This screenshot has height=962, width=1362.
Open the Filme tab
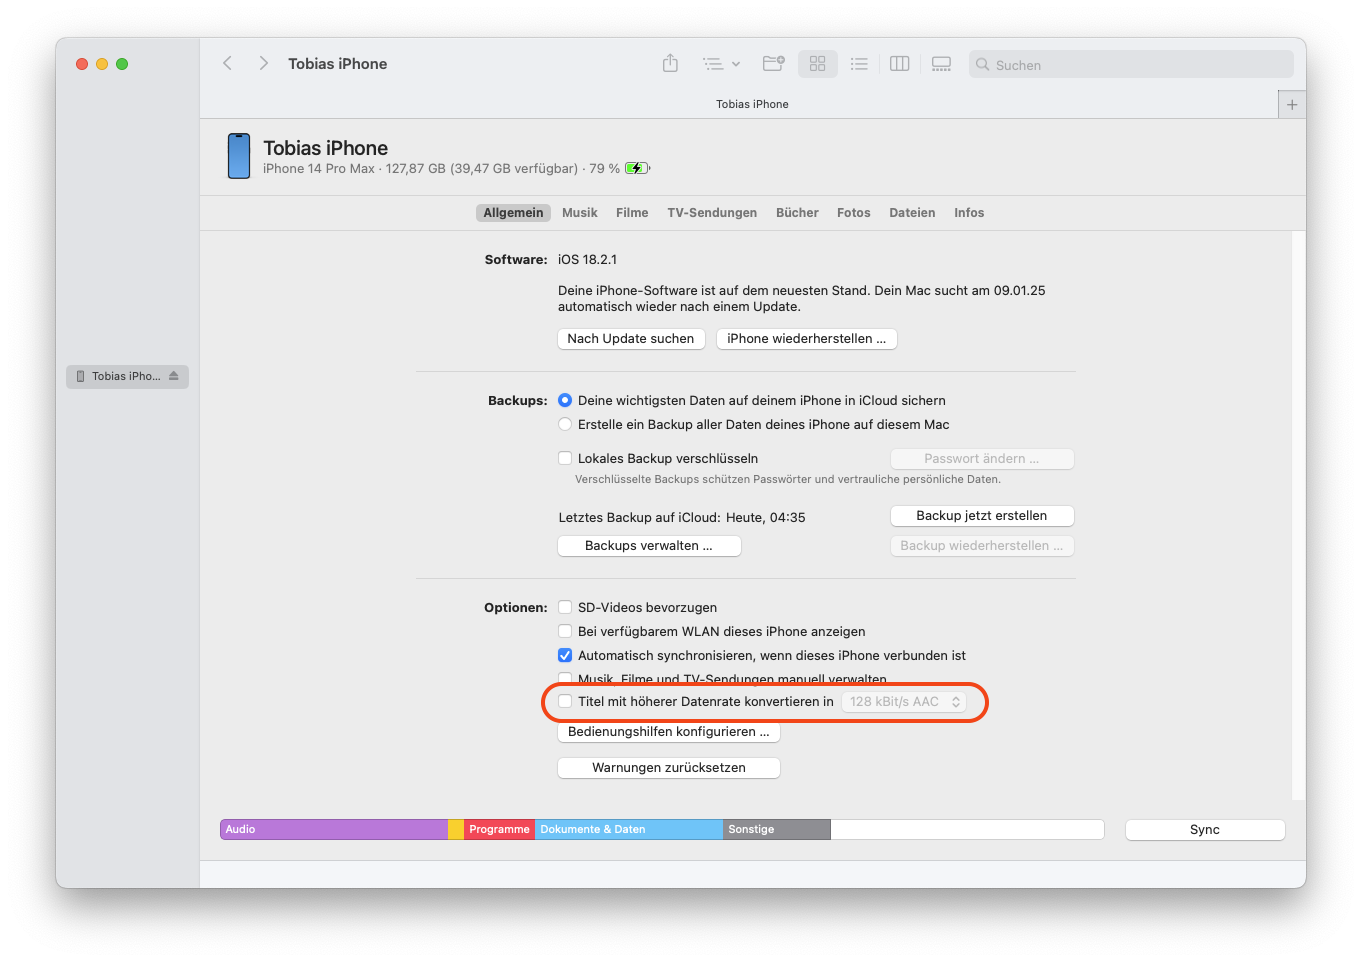click(x=632, y=213)
